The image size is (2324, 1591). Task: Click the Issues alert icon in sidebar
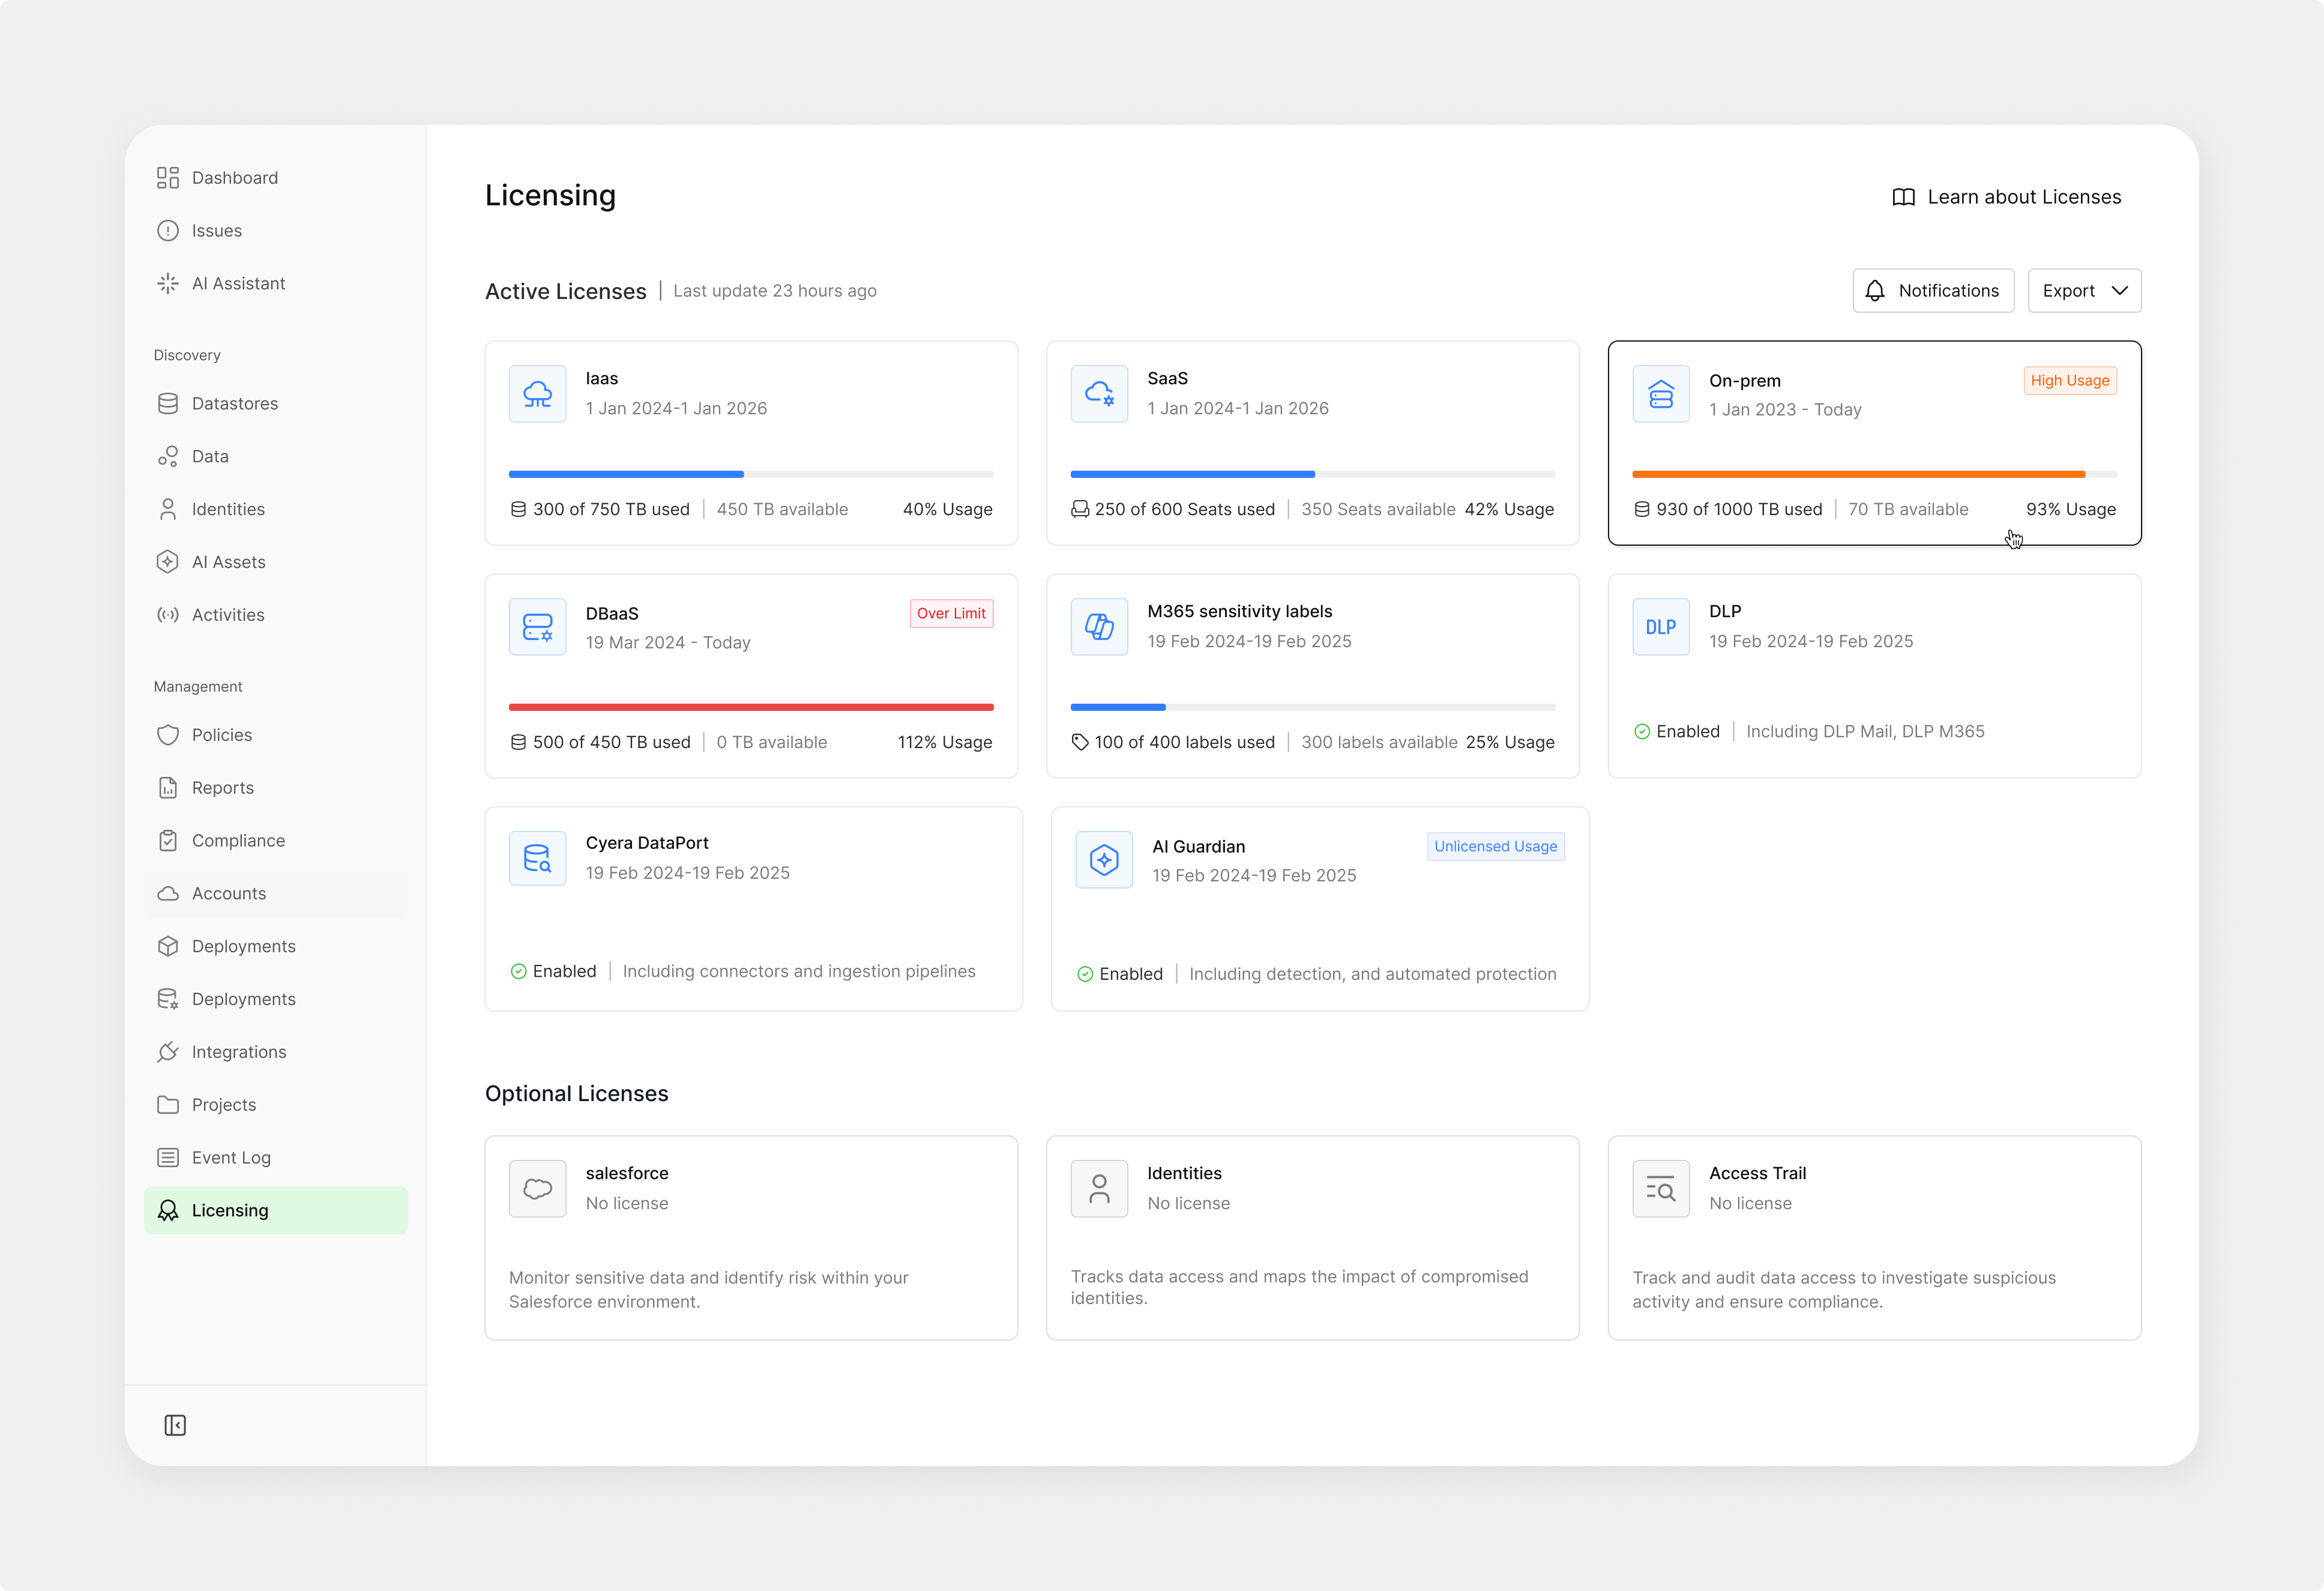click(x=168, y=231)
